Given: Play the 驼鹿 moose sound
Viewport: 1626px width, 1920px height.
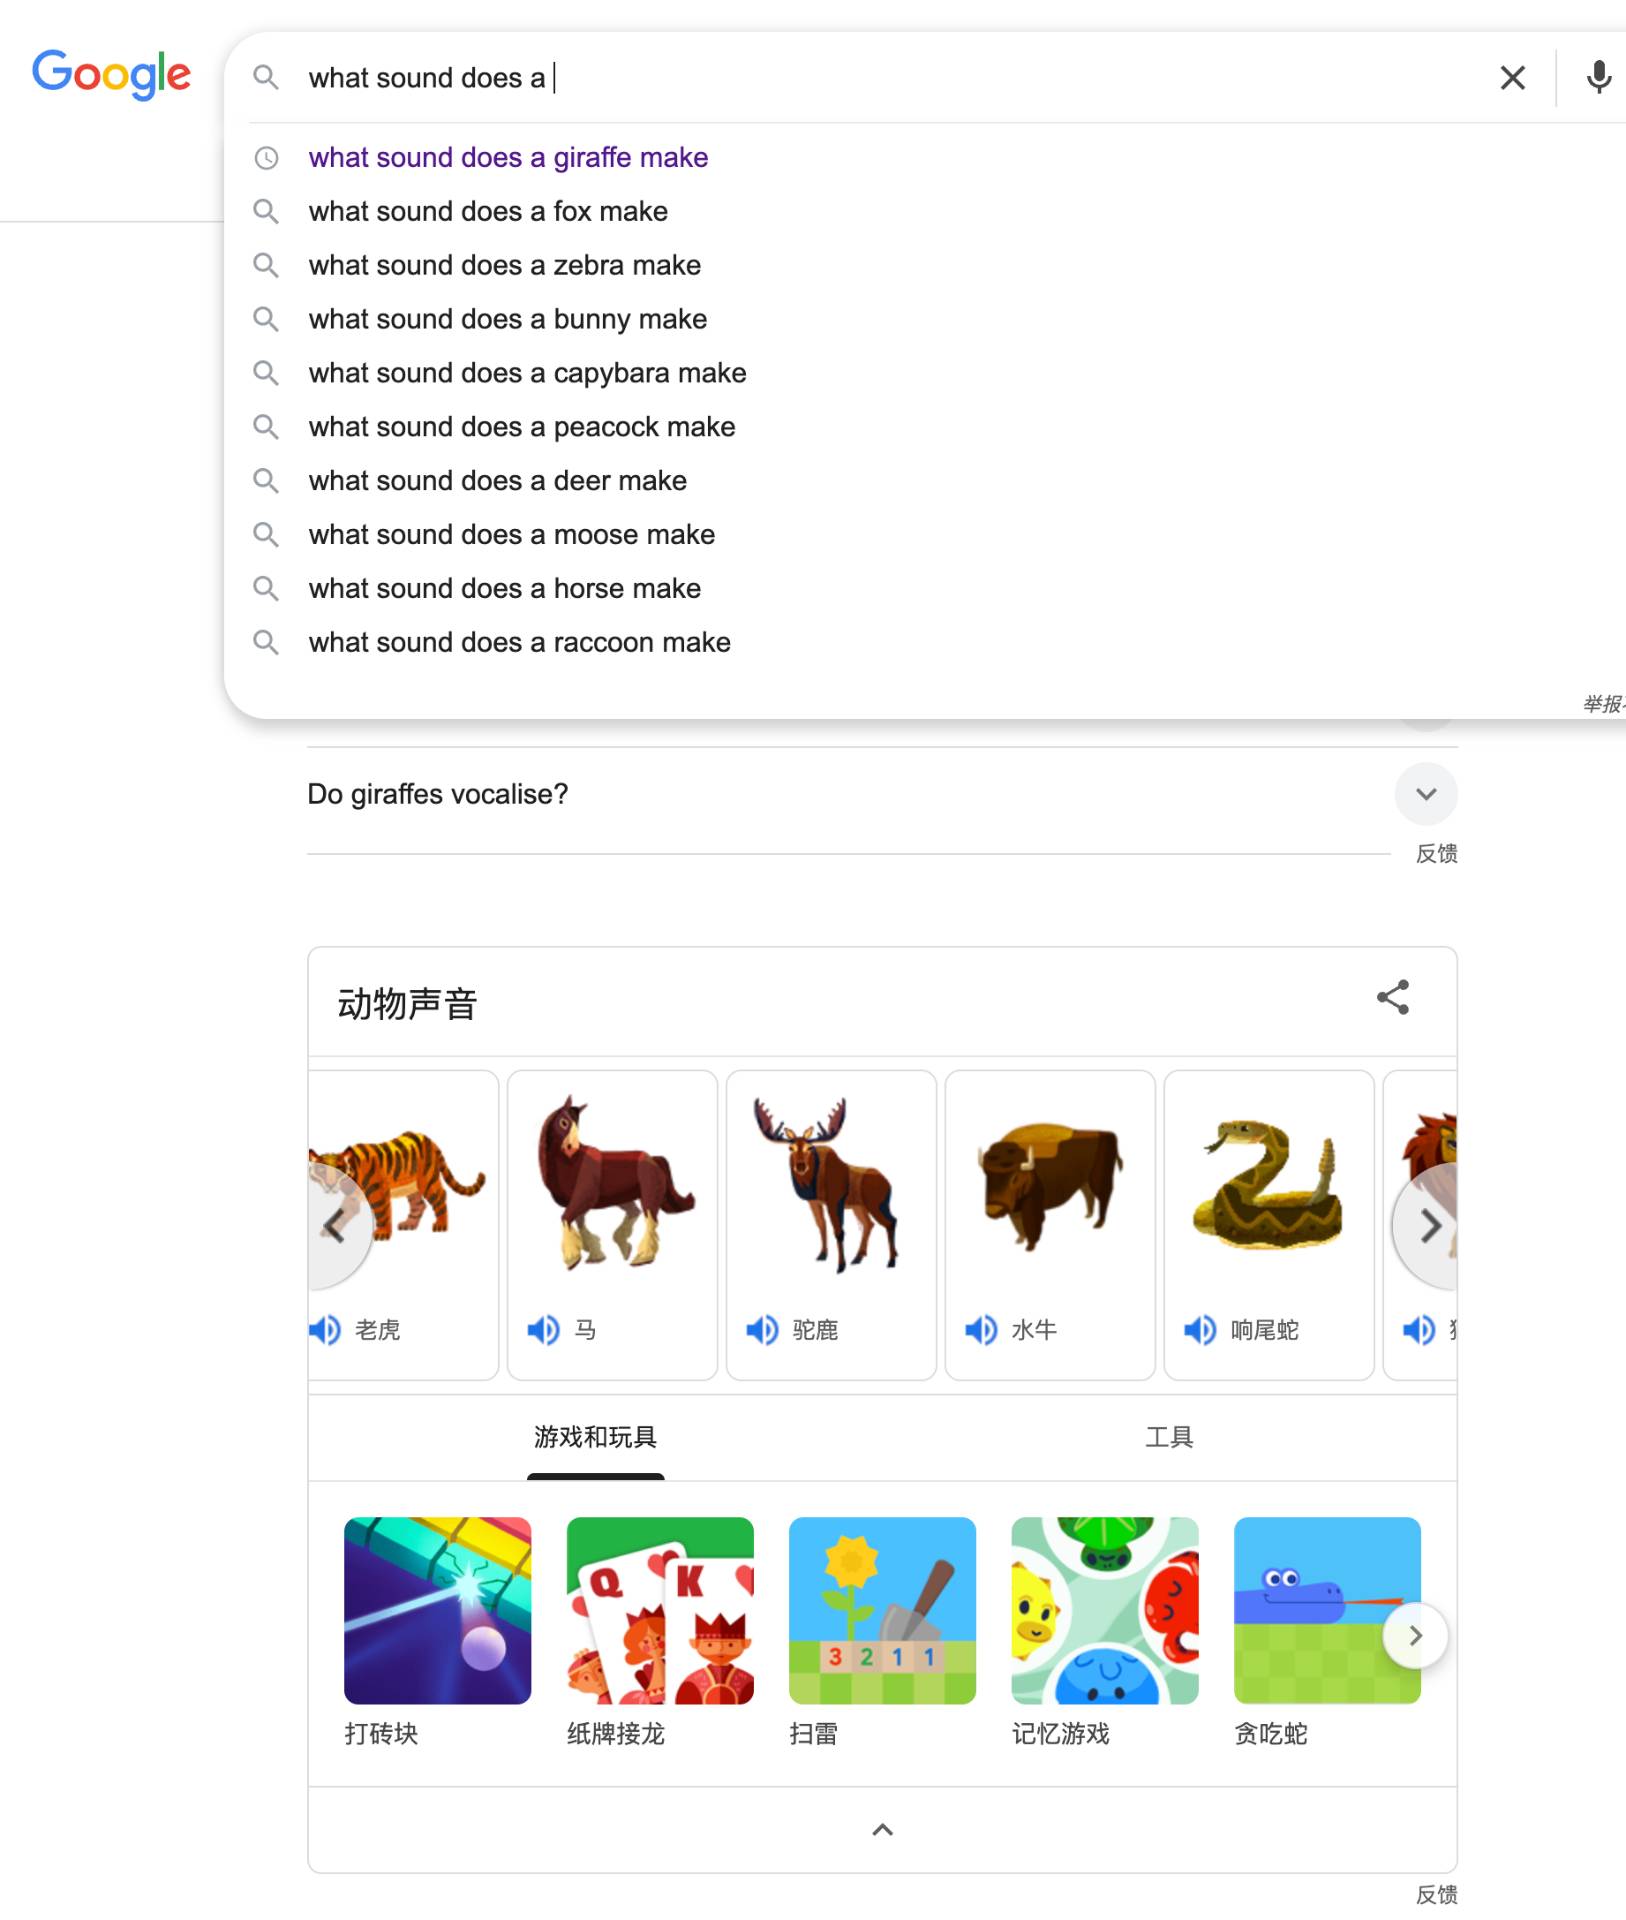Looking at the screenshot, I should pyautogui.click(x=763, y=1330).
